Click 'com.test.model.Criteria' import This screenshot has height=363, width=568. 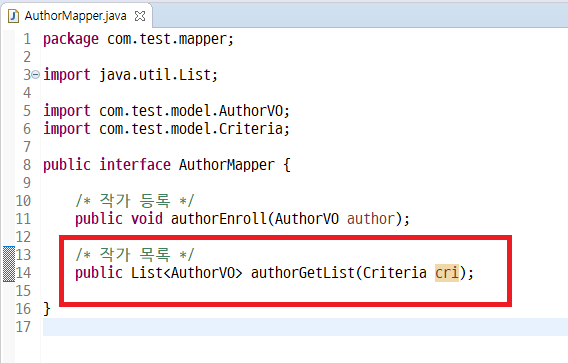coord(191,129)
